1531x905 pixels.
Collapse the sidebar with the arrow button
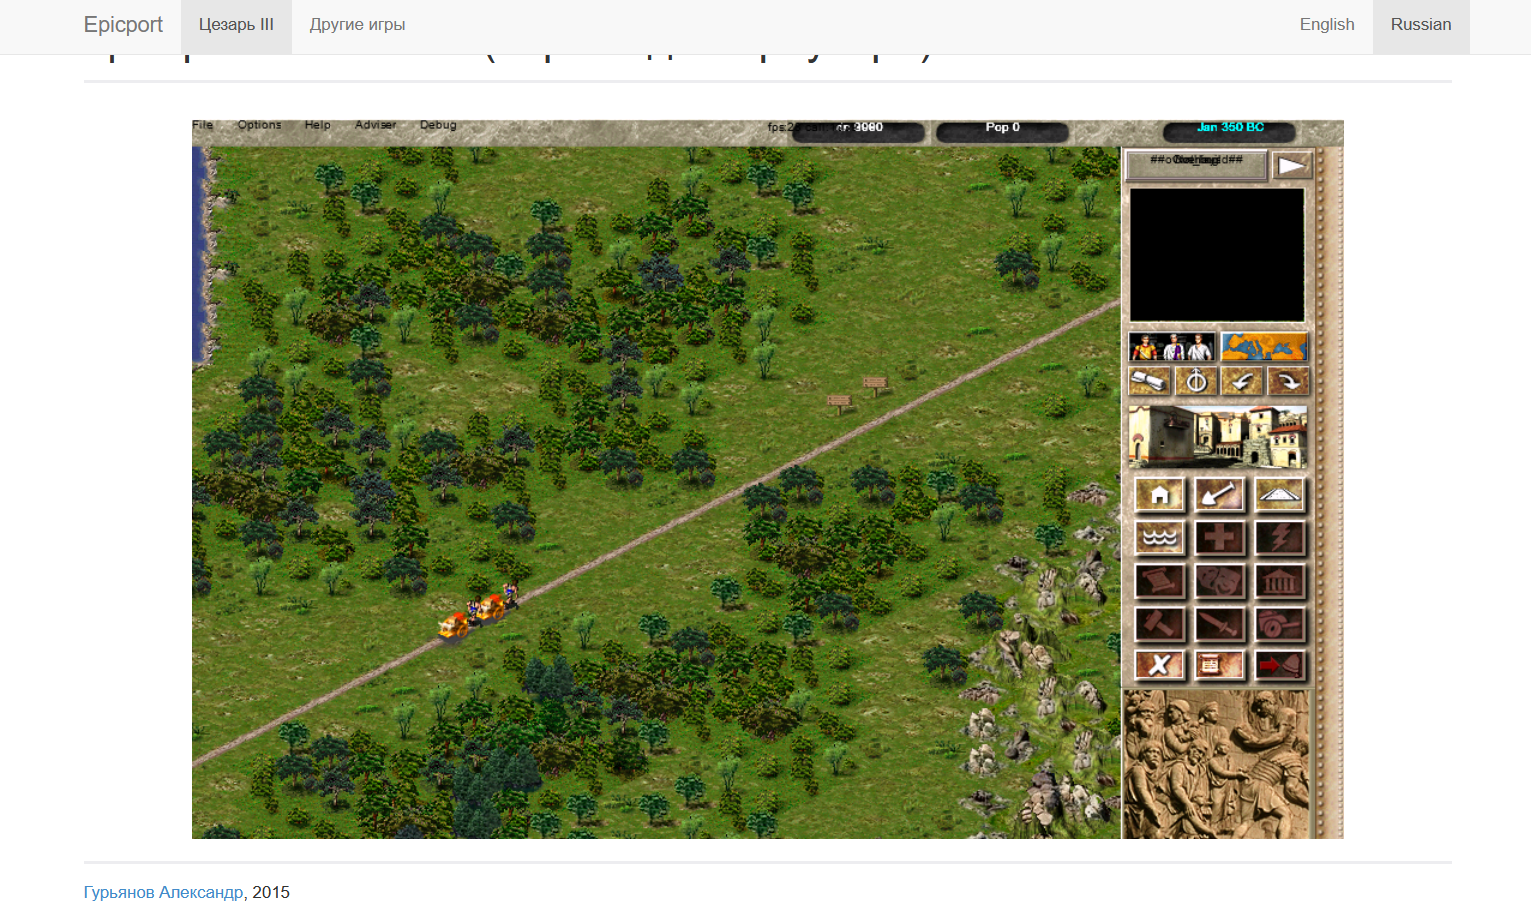[1292, 166]
